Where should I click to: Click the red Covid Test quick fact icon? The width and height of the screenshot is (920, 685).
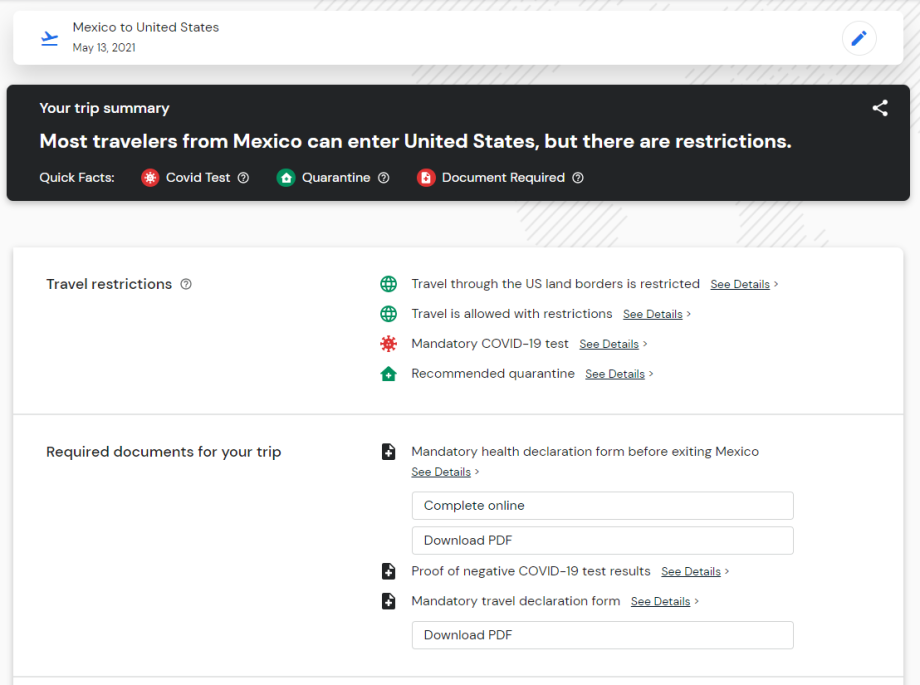pos(150,178)
